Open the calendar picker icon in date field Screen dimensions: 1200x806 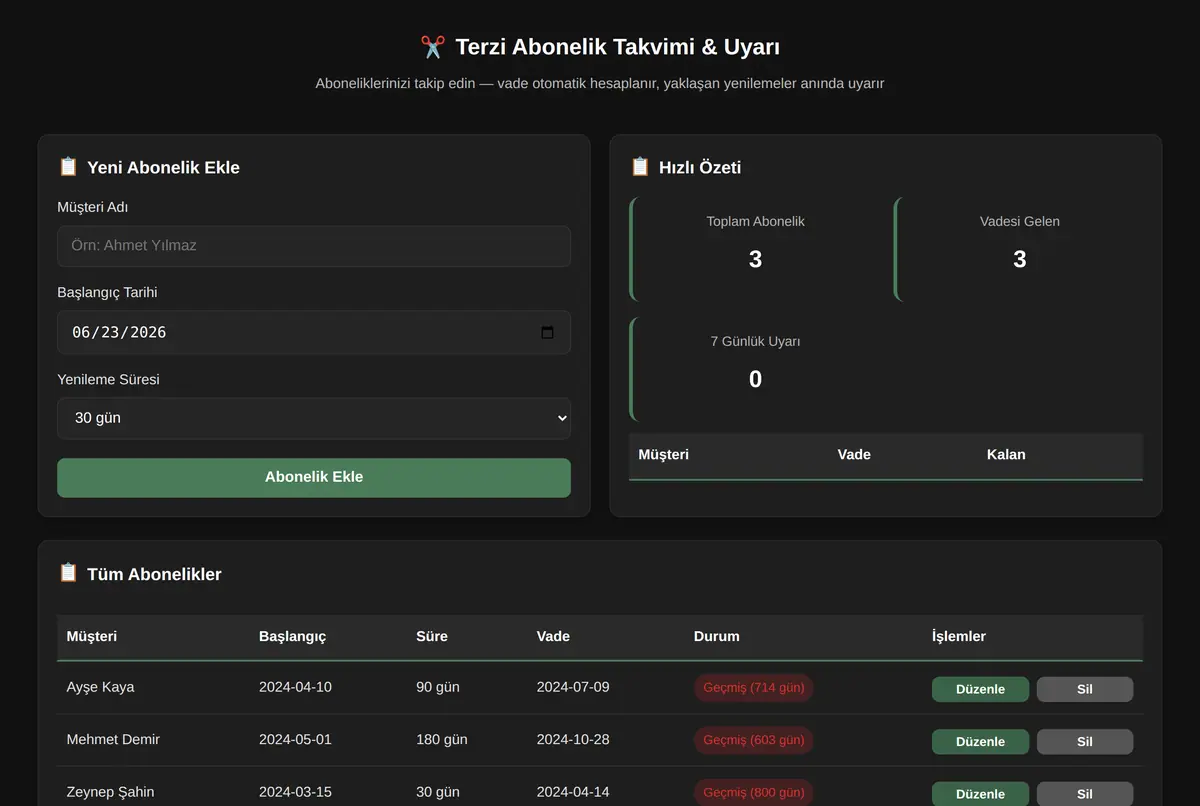tap(547, 332)
